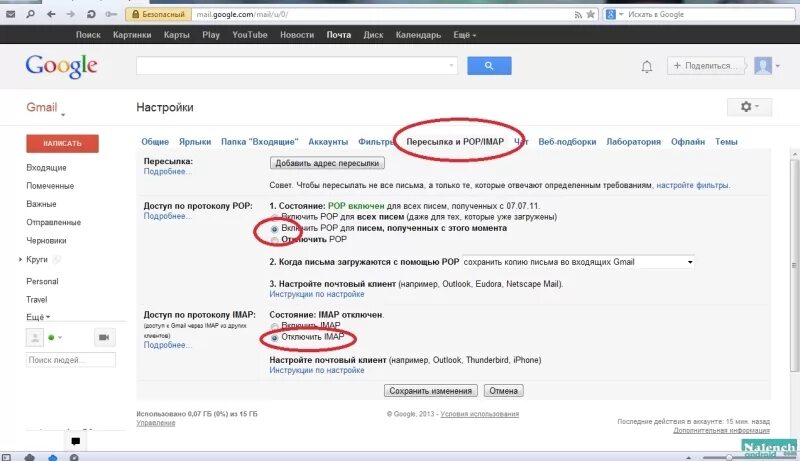The height and width of the screenshot is (461, 800).
Task: Open the Темы settings tab
Action: tap(726, 142)
